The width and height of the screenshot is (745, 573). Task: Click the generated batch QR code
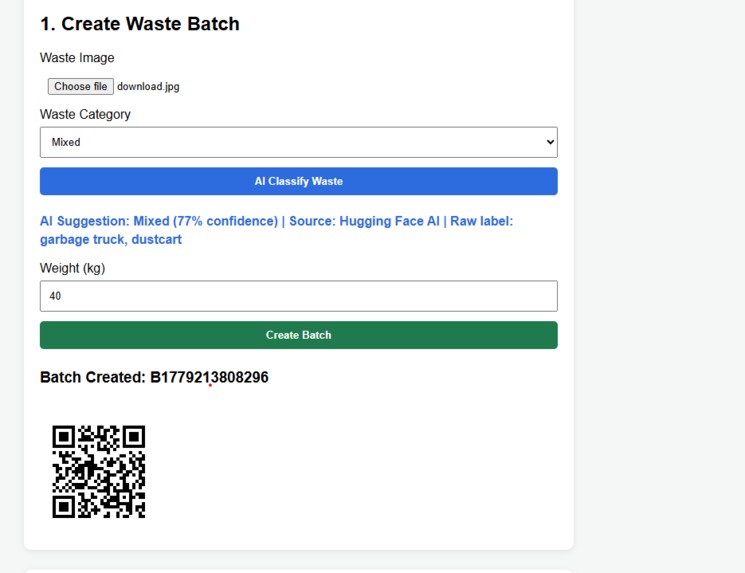coord(99,471)
